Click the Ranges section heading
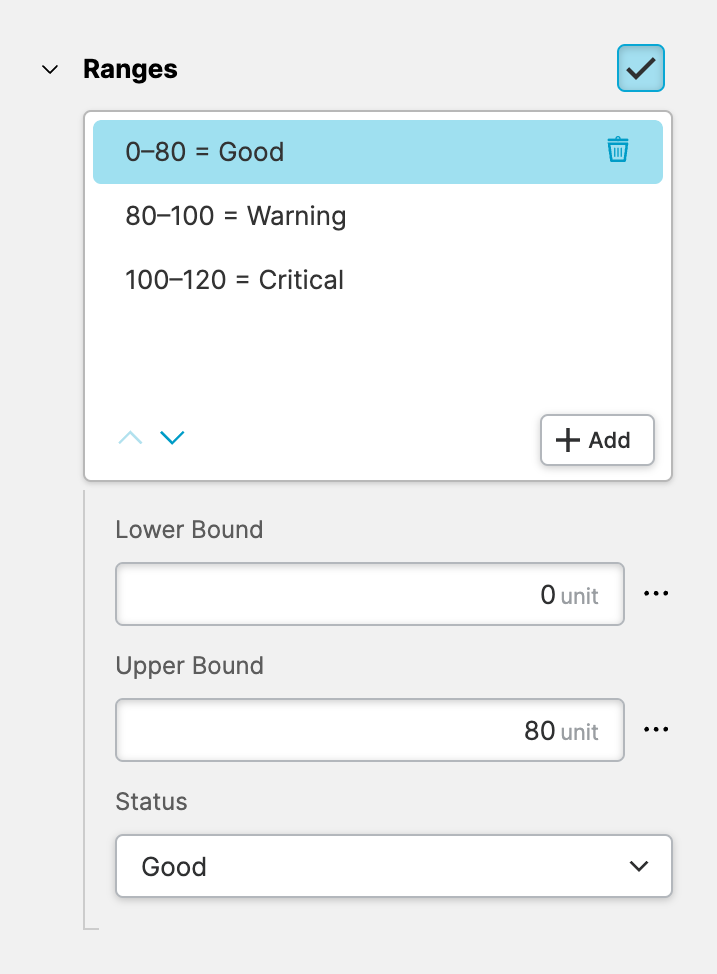This screenshot has height=974, width=717. click(130, 69)
